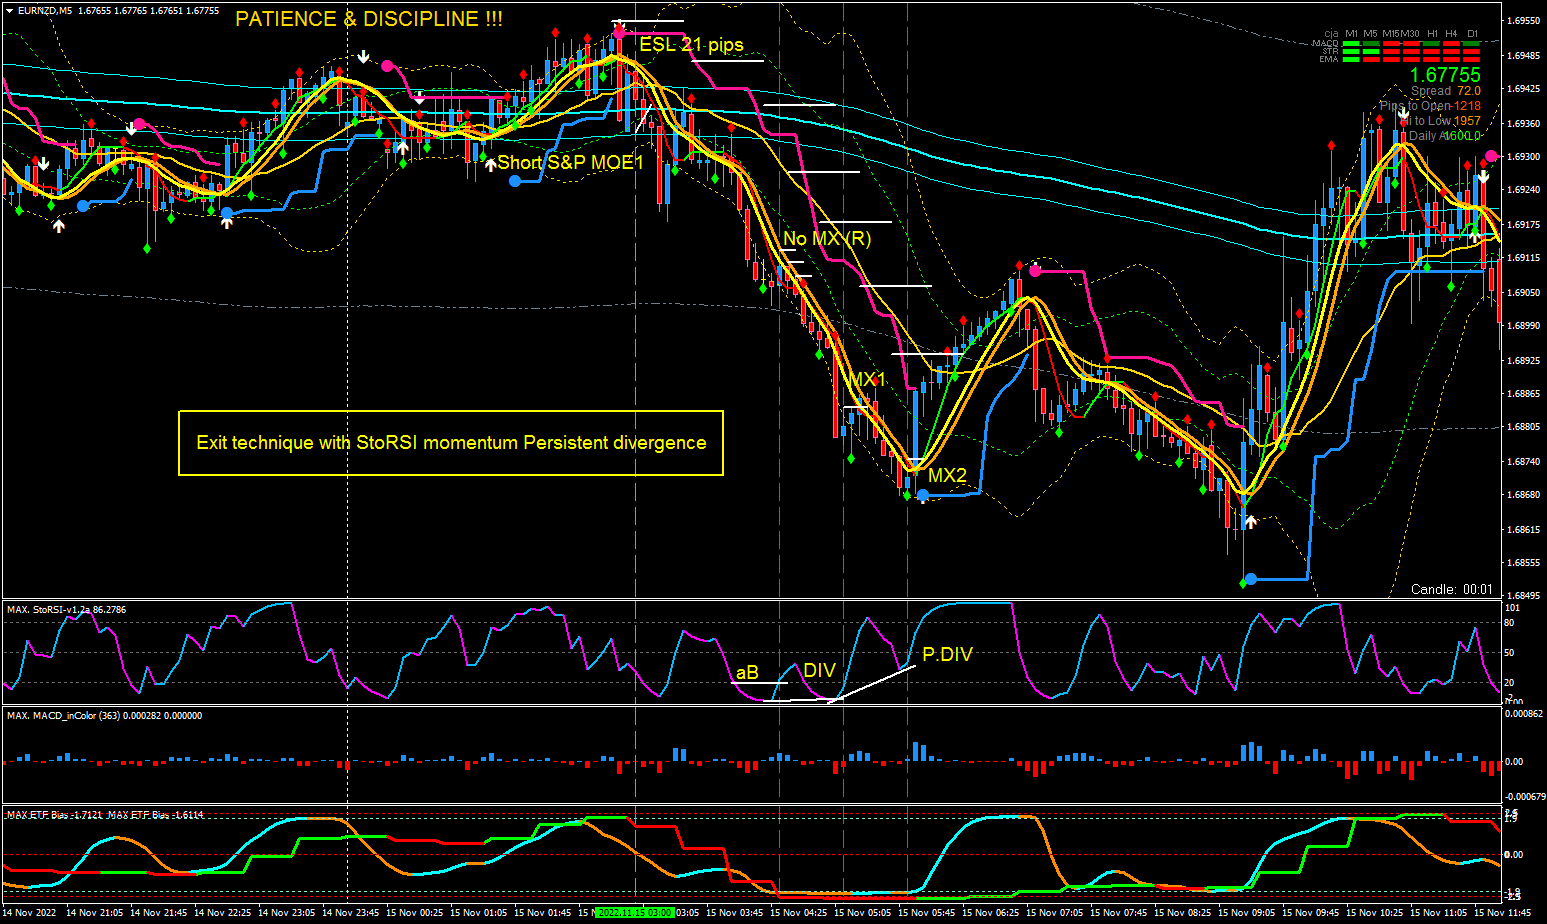This screenshot has width=1547, height=924.
Task: Select the Spread 72.0 readout
Action: tap(1446, 91)
